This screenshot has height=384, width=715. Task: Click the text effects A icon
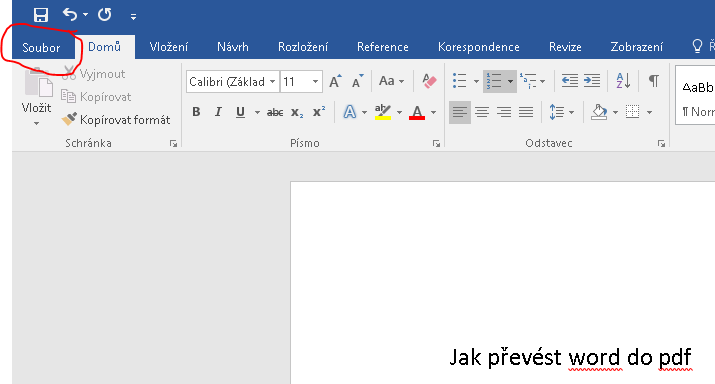tap(350, 112)
